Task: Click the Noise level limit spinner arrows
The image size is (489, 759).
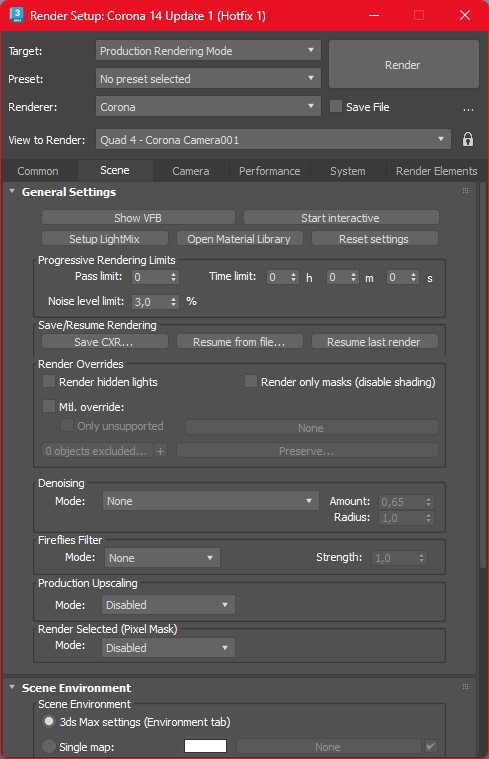Action: click(x=173, y=302)
